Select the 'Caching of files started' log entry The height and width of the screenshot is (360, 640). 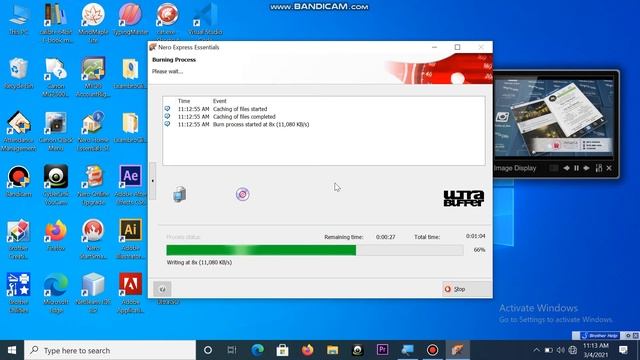coord(240,109)
